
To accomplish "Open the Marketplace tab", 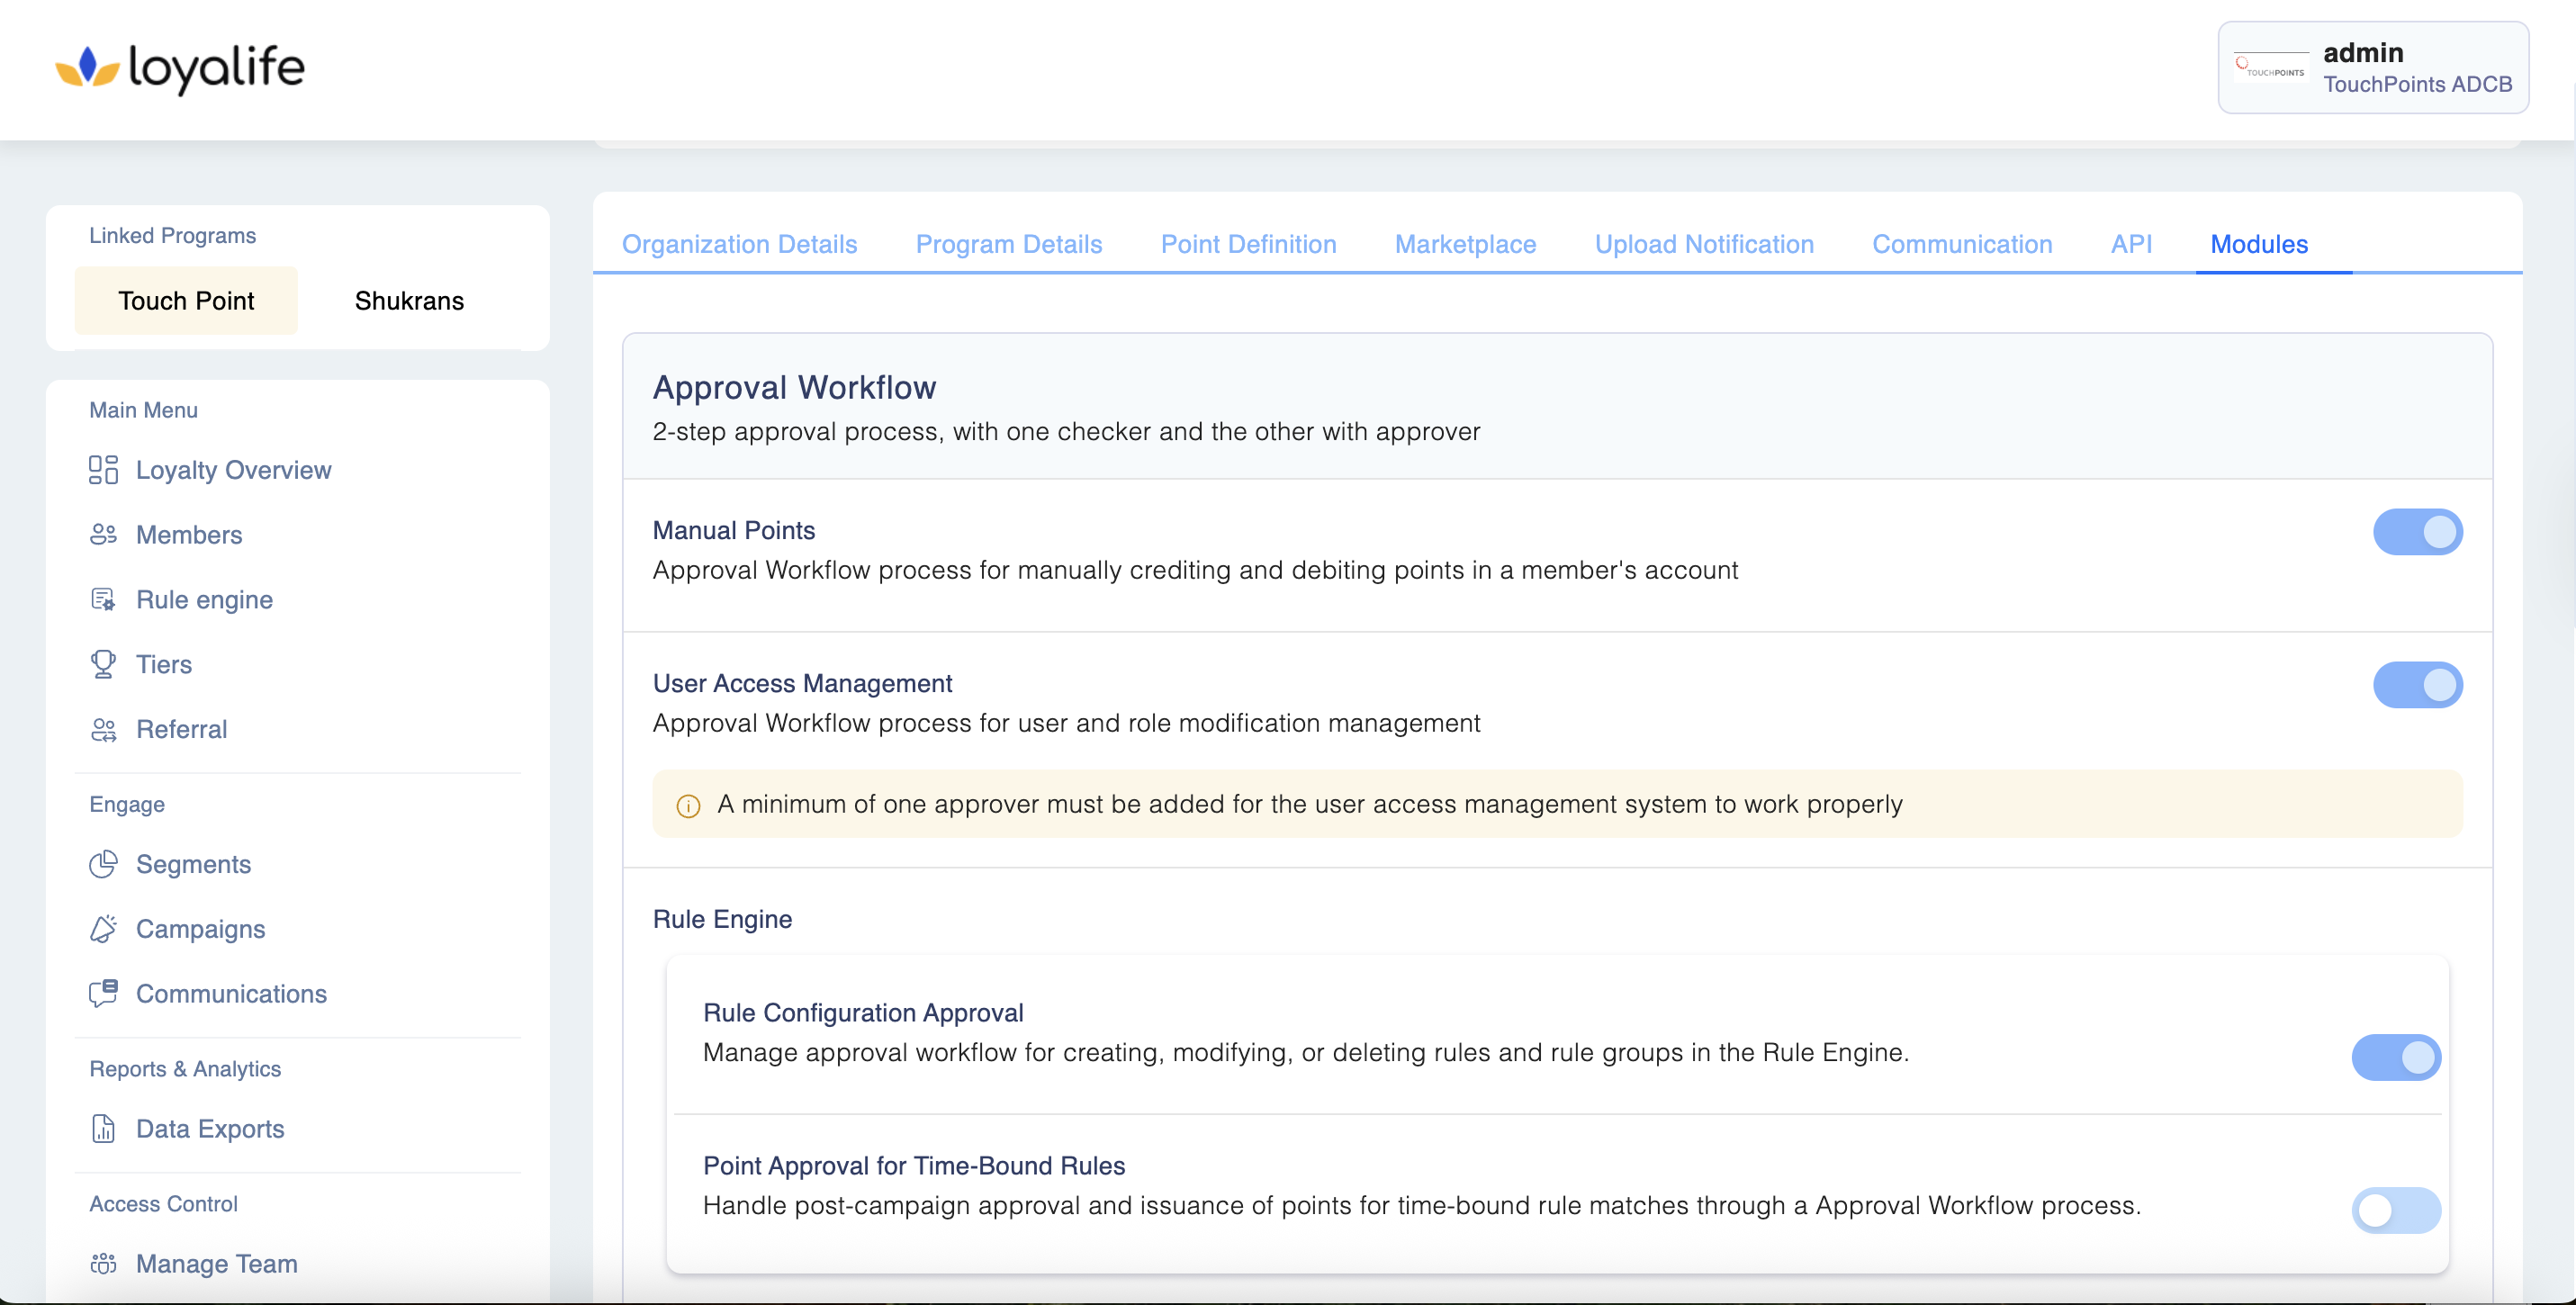I will point(1465,244).
